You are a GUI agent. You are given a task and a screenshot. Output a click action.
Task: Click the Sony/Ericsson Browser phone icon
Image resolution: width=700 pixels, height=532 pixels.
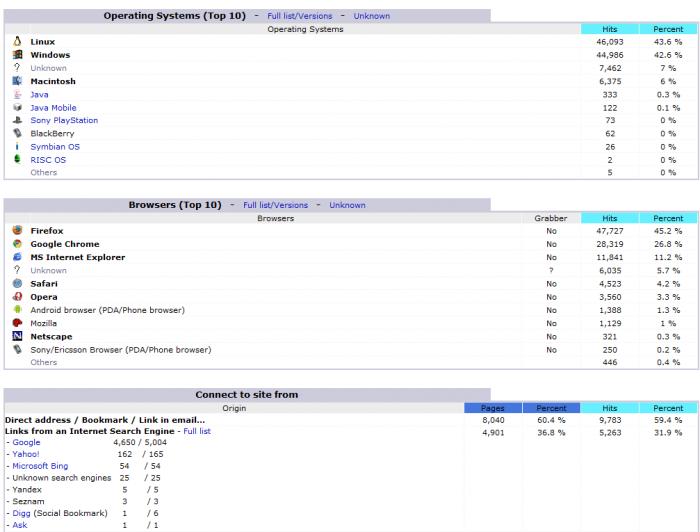click(17, 349)
